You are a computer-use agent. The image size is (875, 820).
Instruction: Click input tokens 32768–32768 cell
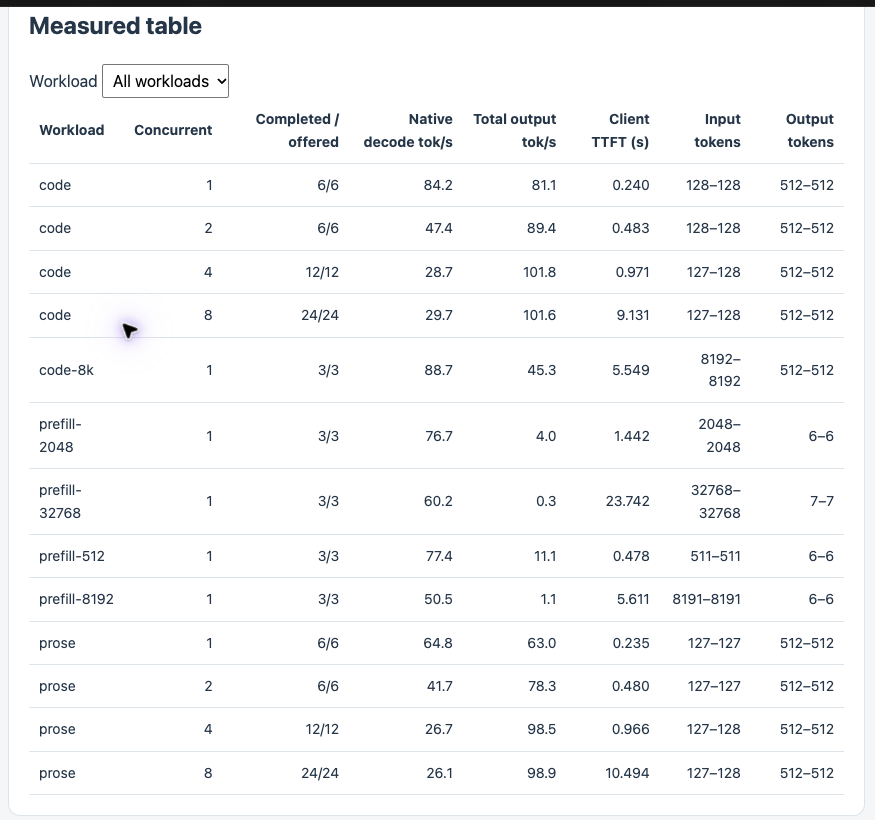[715, 501]
